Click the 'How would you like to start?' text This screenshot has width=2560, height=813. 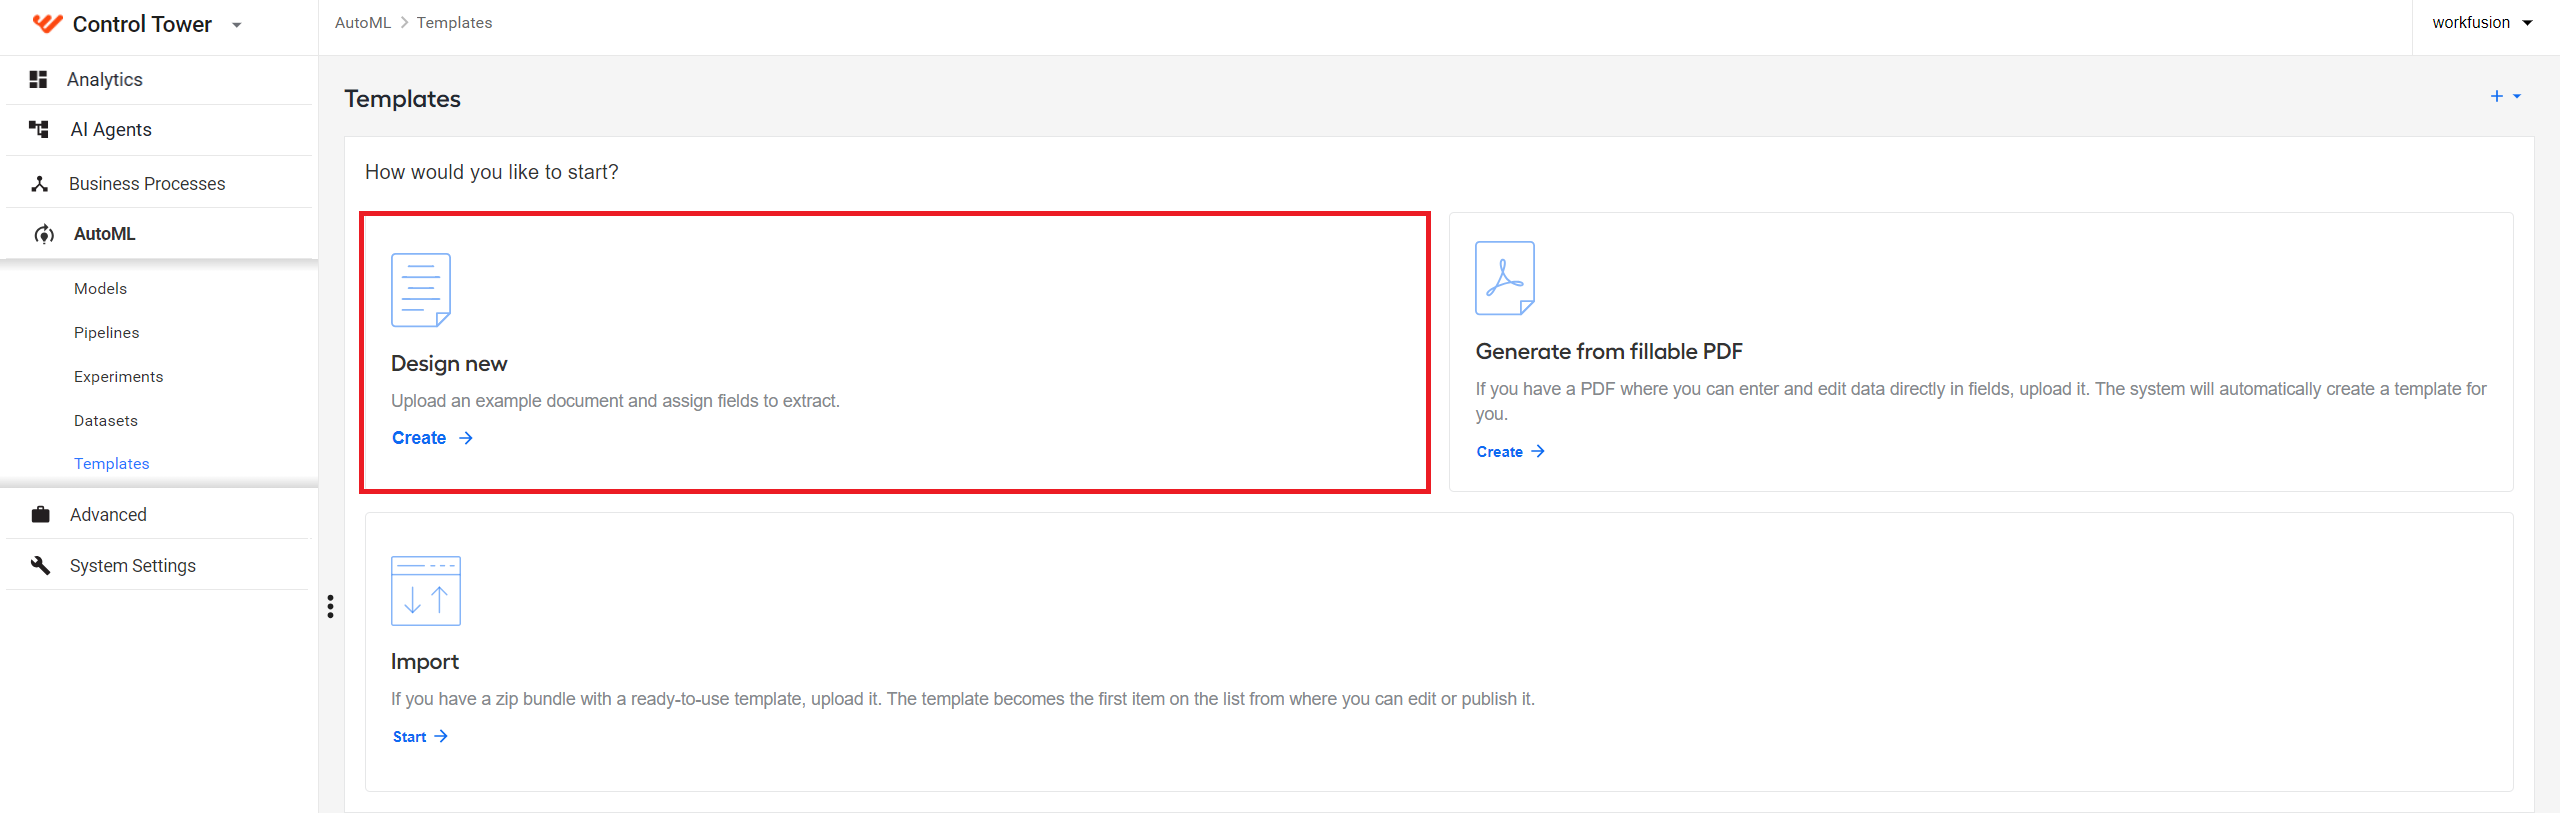492,172
